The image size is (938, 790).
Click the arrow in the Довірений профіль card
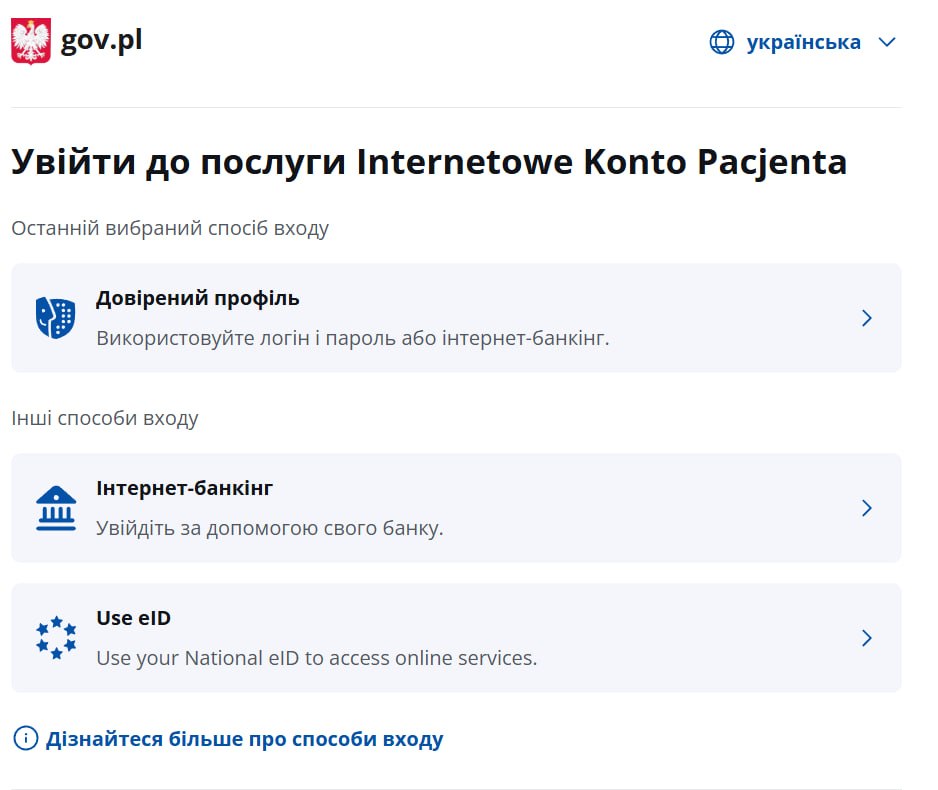[x=866, y=318]
